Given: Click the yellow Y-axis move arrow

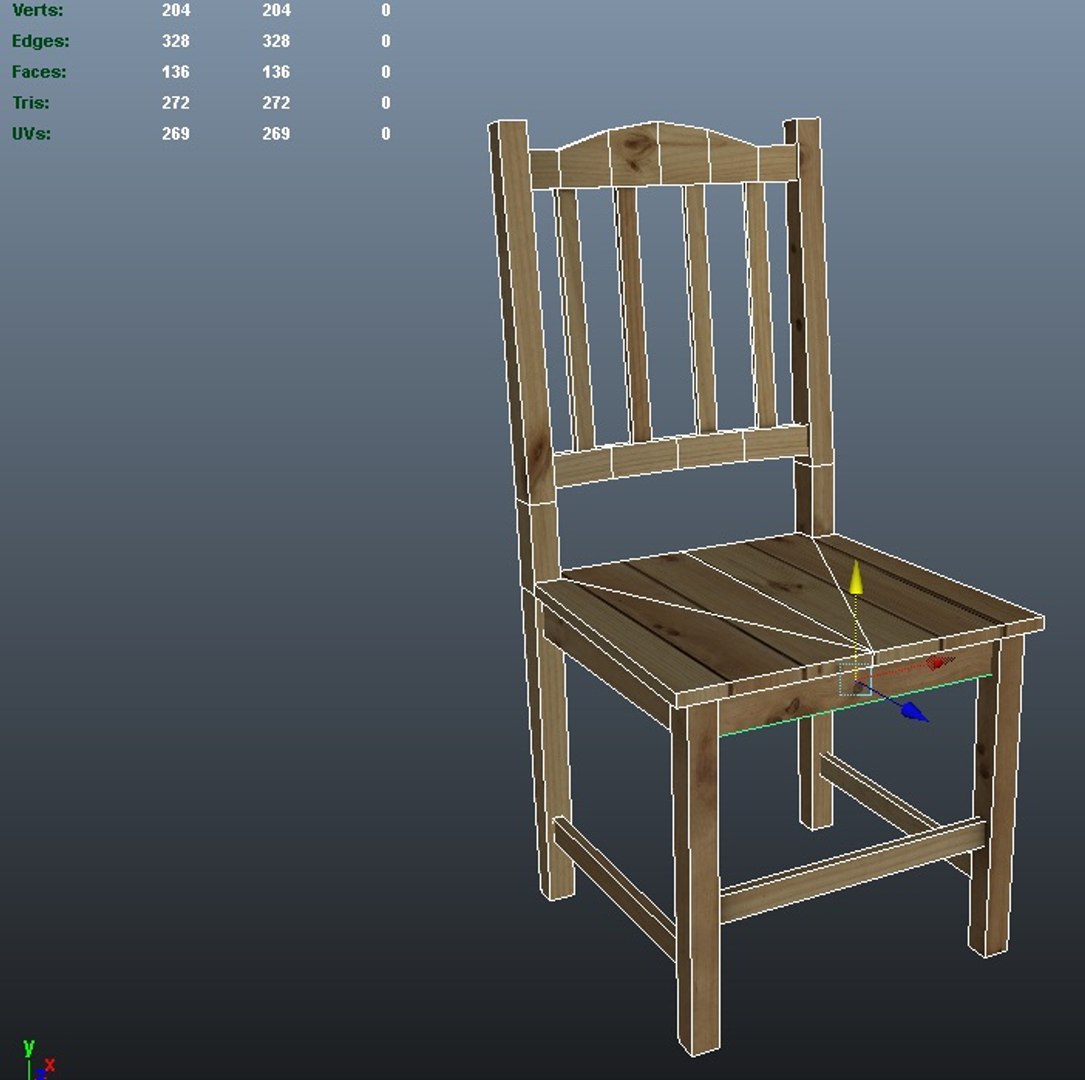Looking at the screenshot, I should (x=856, y=578).
